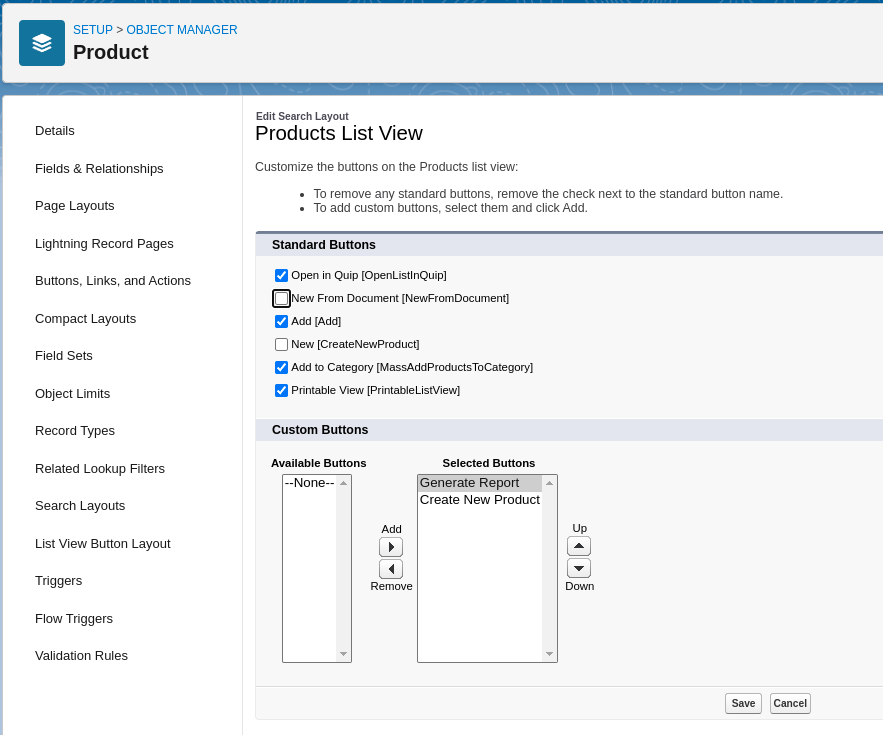Click the down scroll arrow of Selected Buttons list
Image resolution: width=883 pixels, height=735 pixels.
pos(549,653)
